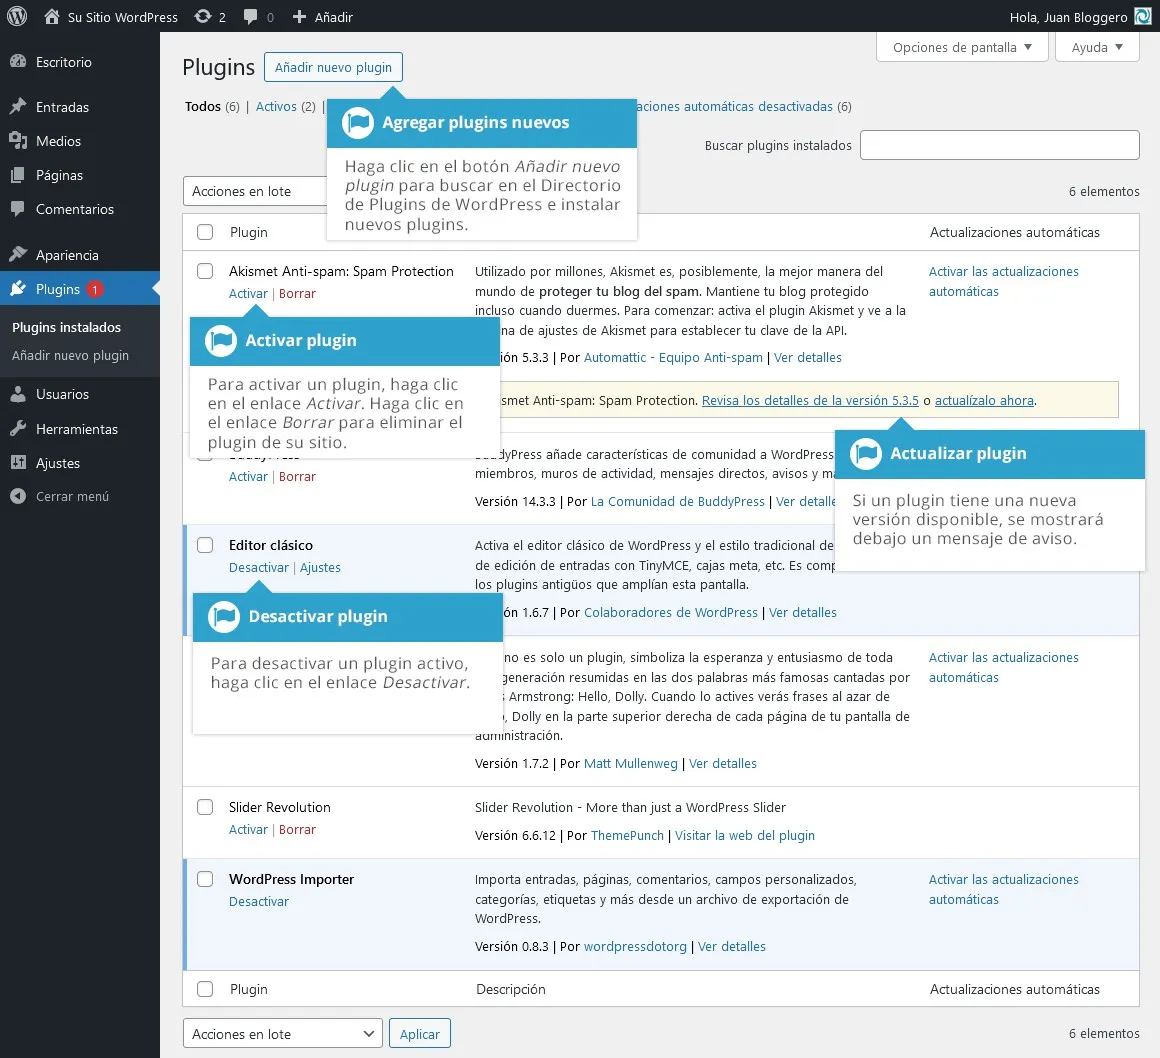Click the Páginas pages icon

(x=18, y=175)
